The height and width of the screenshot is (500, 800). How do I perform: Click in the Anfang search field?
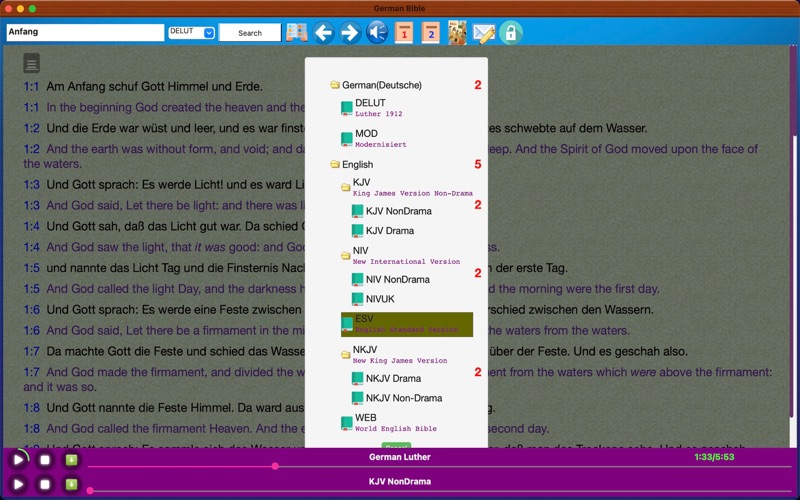click(x=85, y=32)
